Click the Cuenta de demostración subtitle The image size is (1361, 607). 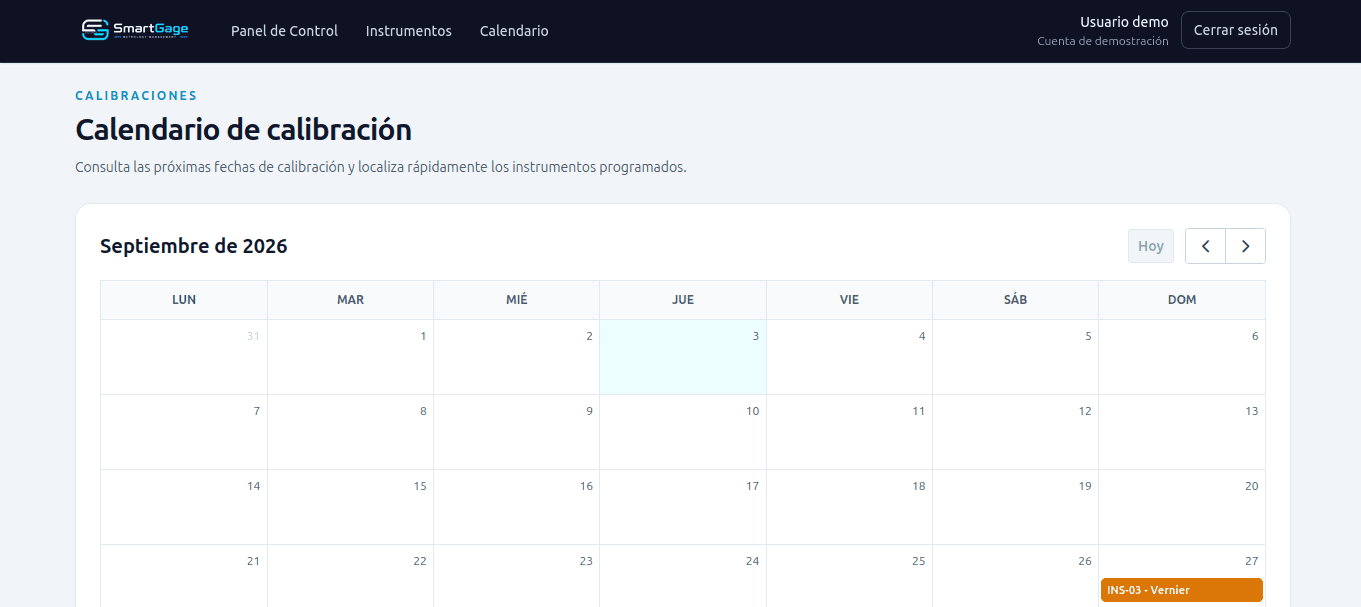click(1103, 42)
